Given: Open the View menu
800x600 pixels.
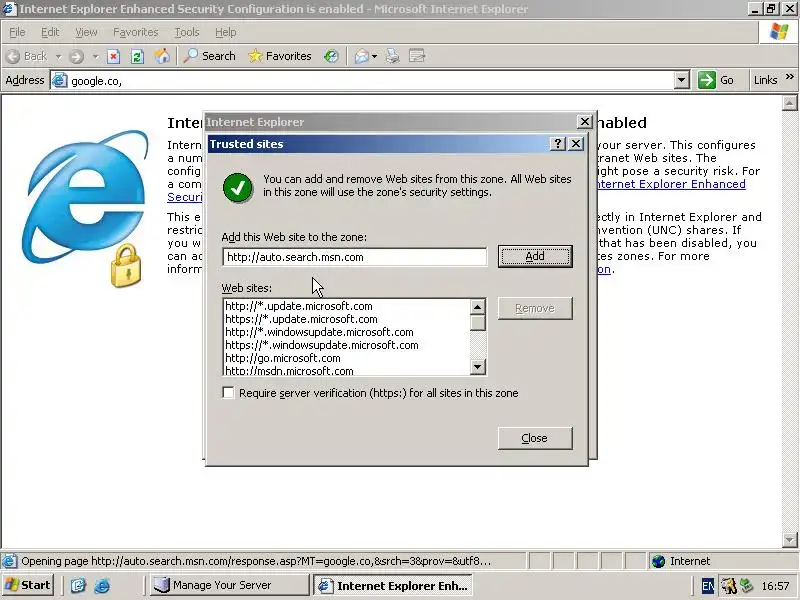Looking at the screenshot, I should pos(86,32).
